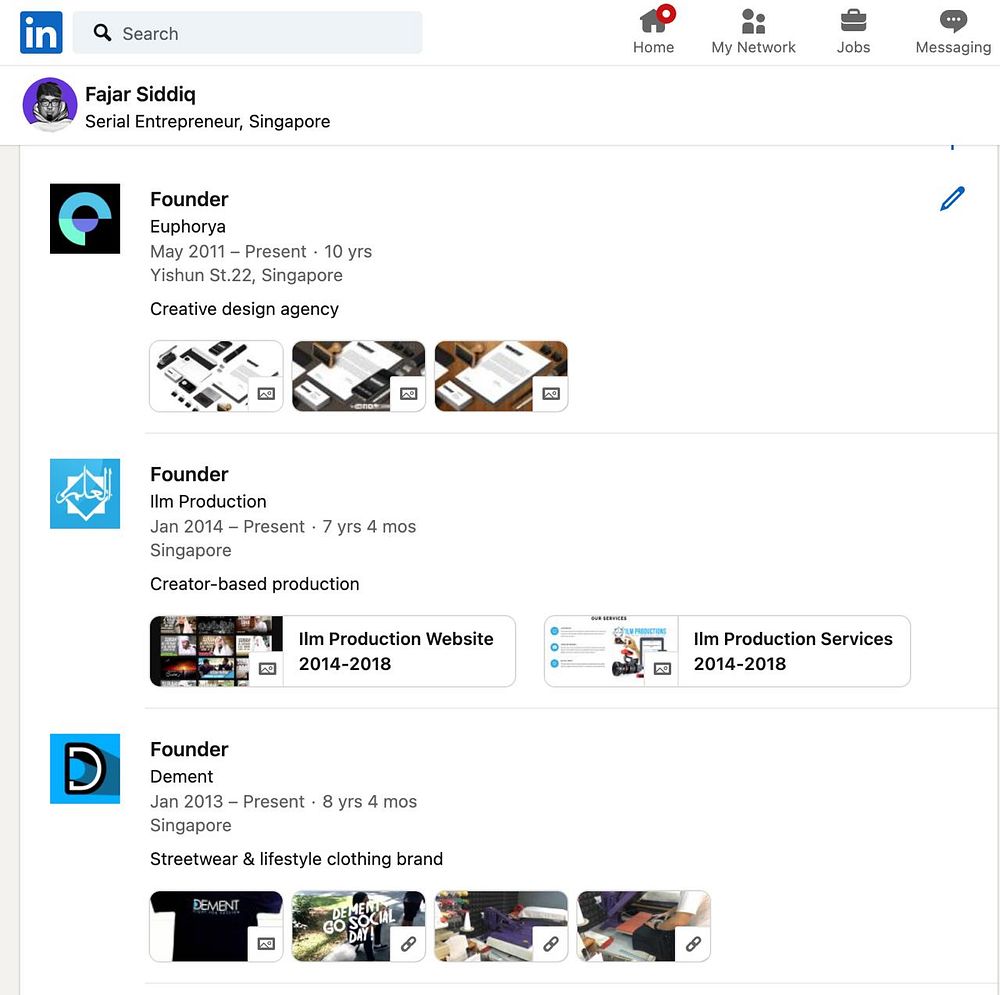
Task: Click the search magnifier icon
Action: [102, 33]
